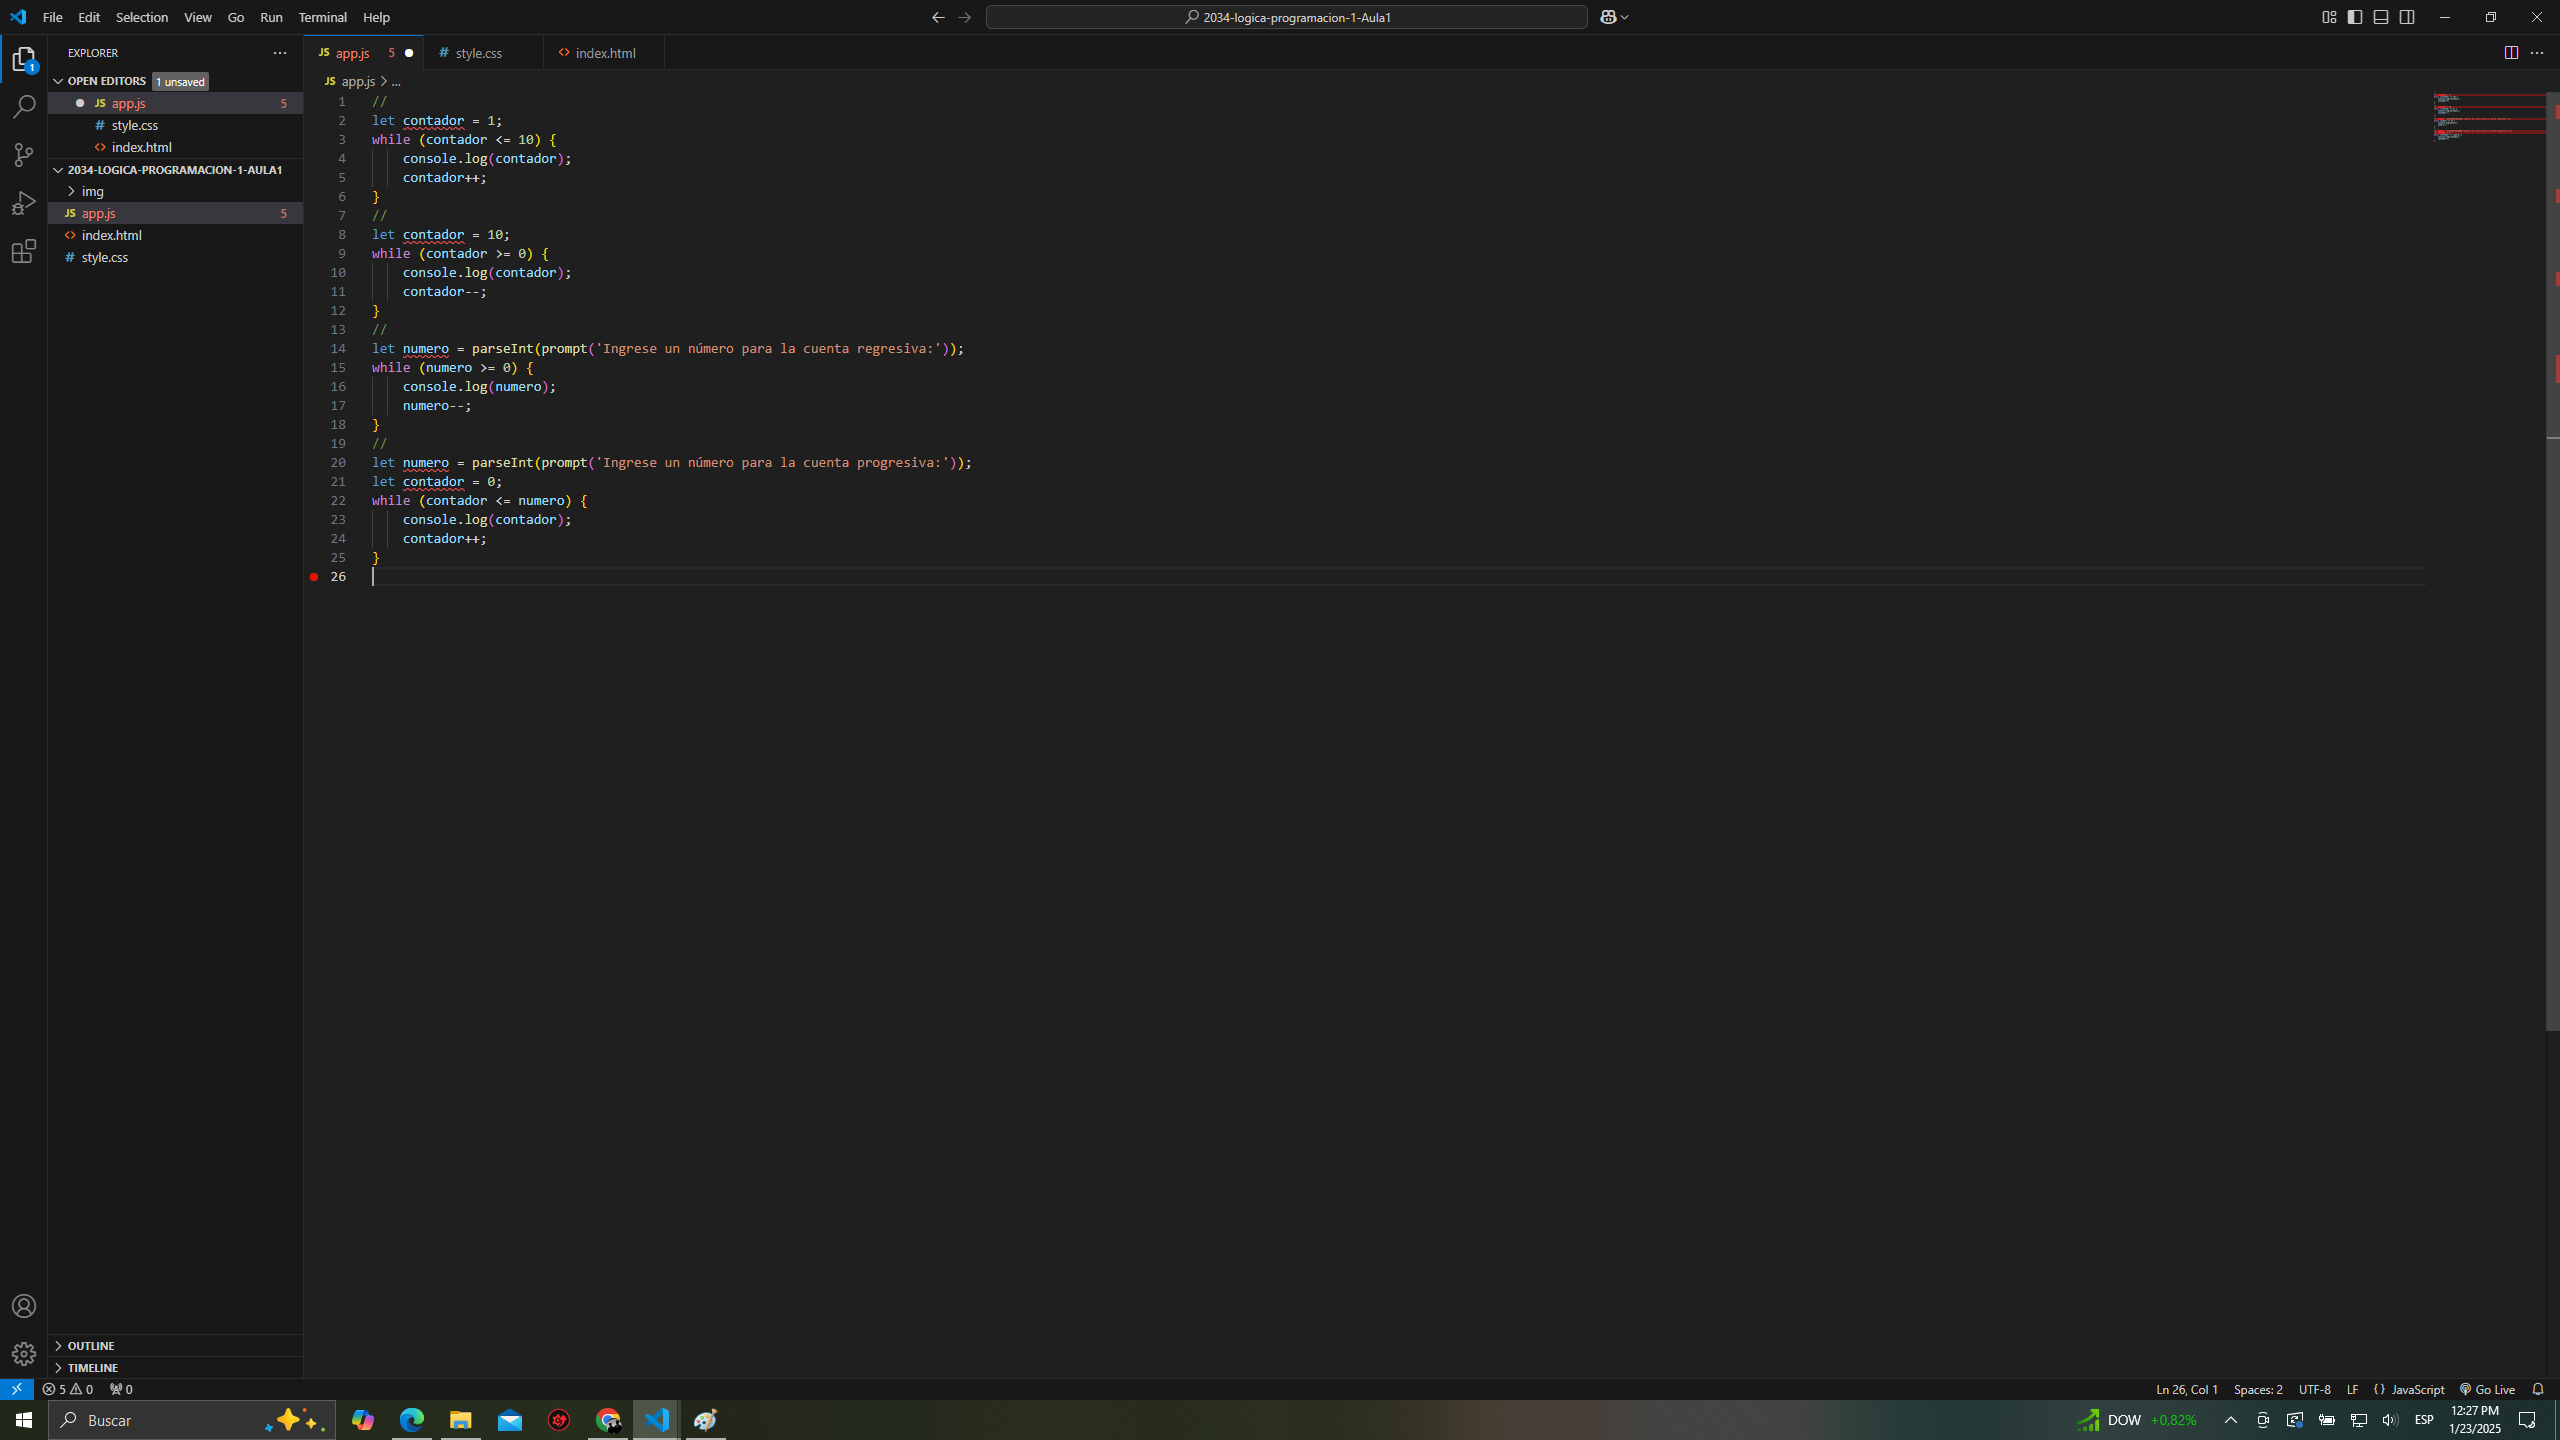Go forward with the navigation arrow
This screenshot has height=1440, width=2560.
[x=964, y=17]
